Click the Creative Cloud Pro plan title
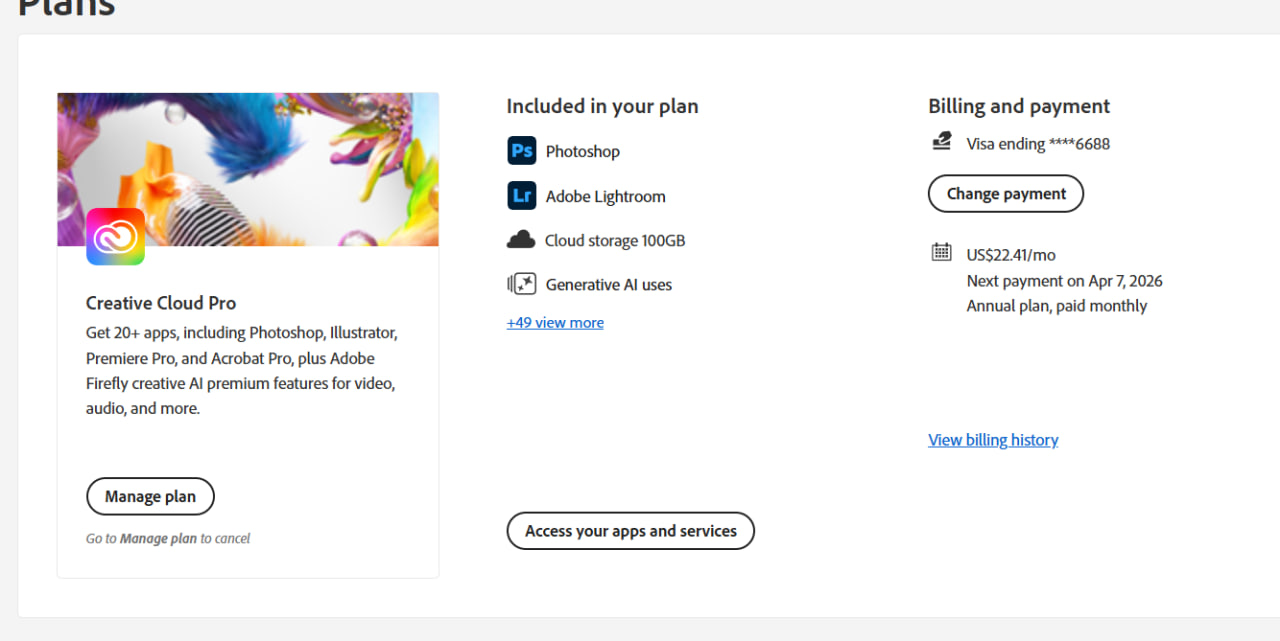1280x641 pixels. [161, 303]
